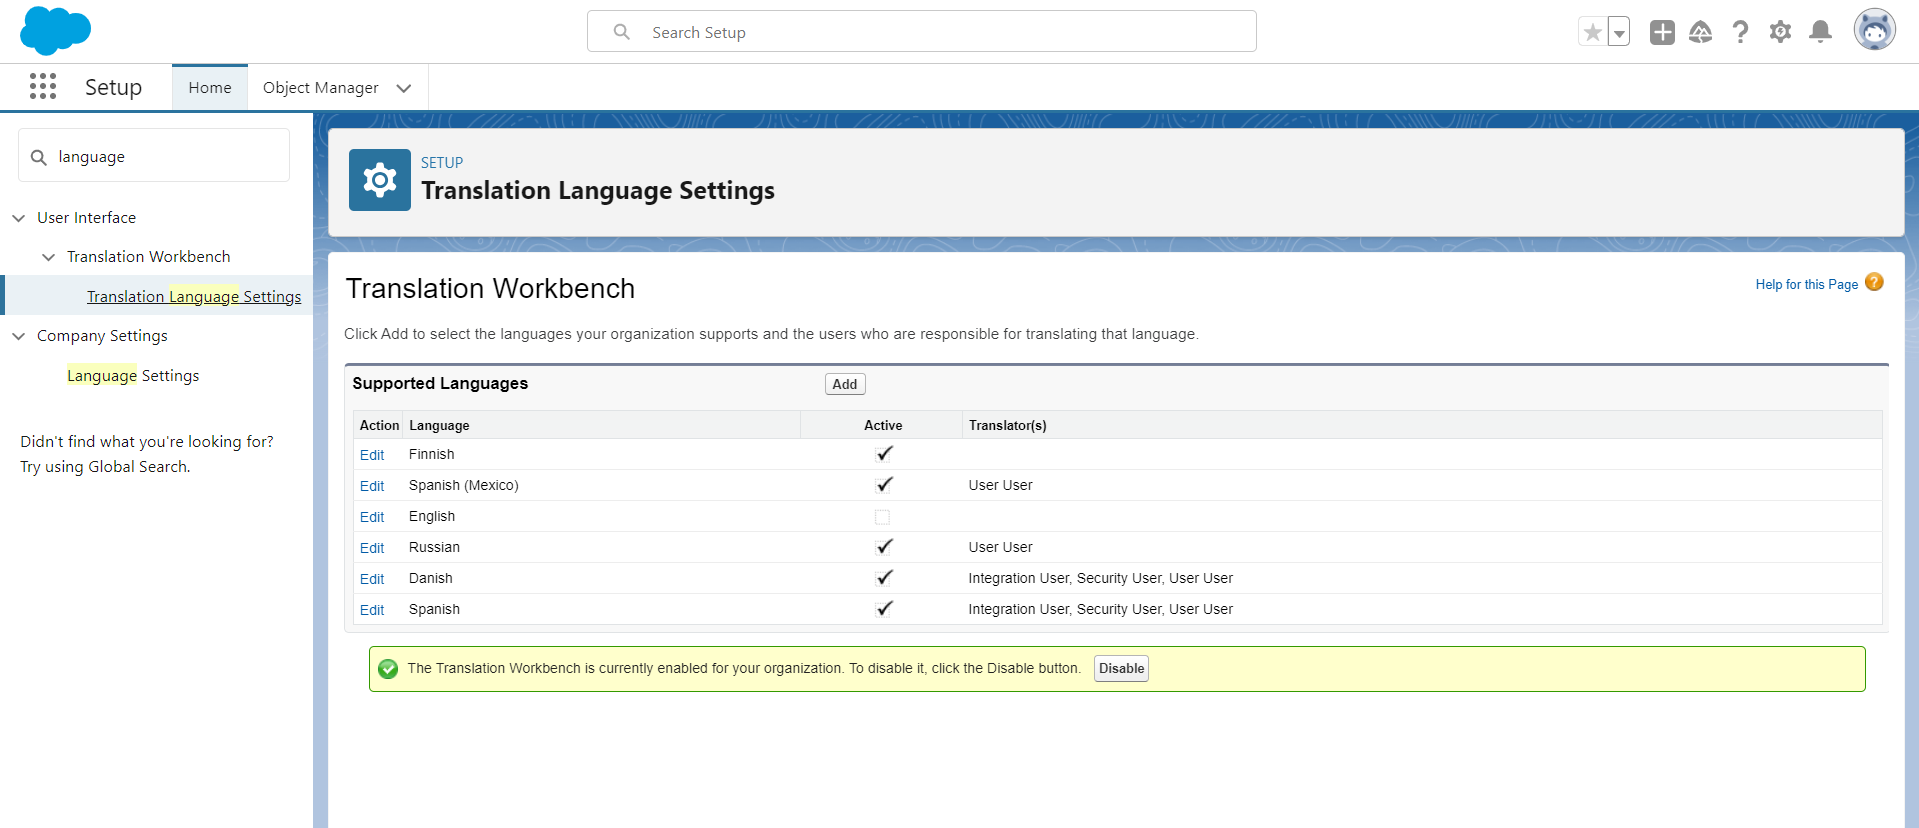This screenshot has height=828, width=1919.
Task: Collapse the User Interface tree section
Action: click(x=19, y=218)
